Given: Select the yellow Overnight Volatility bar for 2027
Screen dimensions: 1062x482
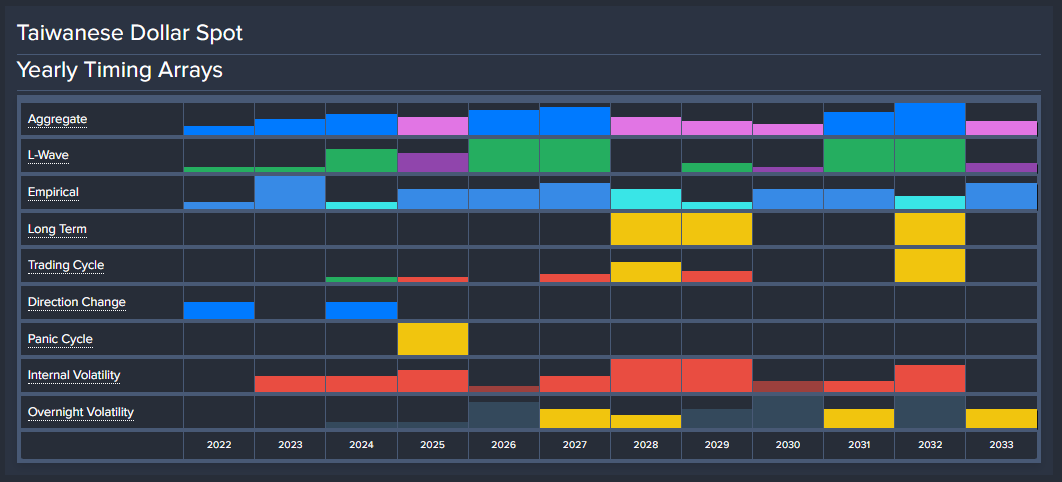Looking at the screenshot, I should click(x=574, y=418).
